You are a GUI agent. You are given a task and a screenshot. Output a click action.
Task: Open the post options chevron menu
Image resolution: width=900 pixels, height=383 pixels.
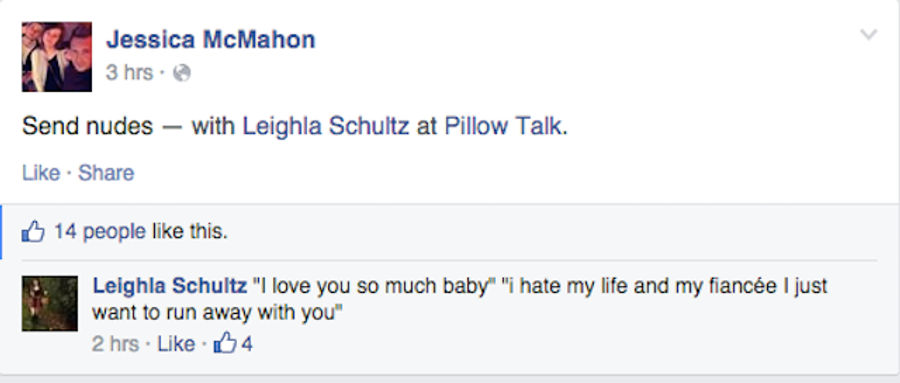pos(868,35)
